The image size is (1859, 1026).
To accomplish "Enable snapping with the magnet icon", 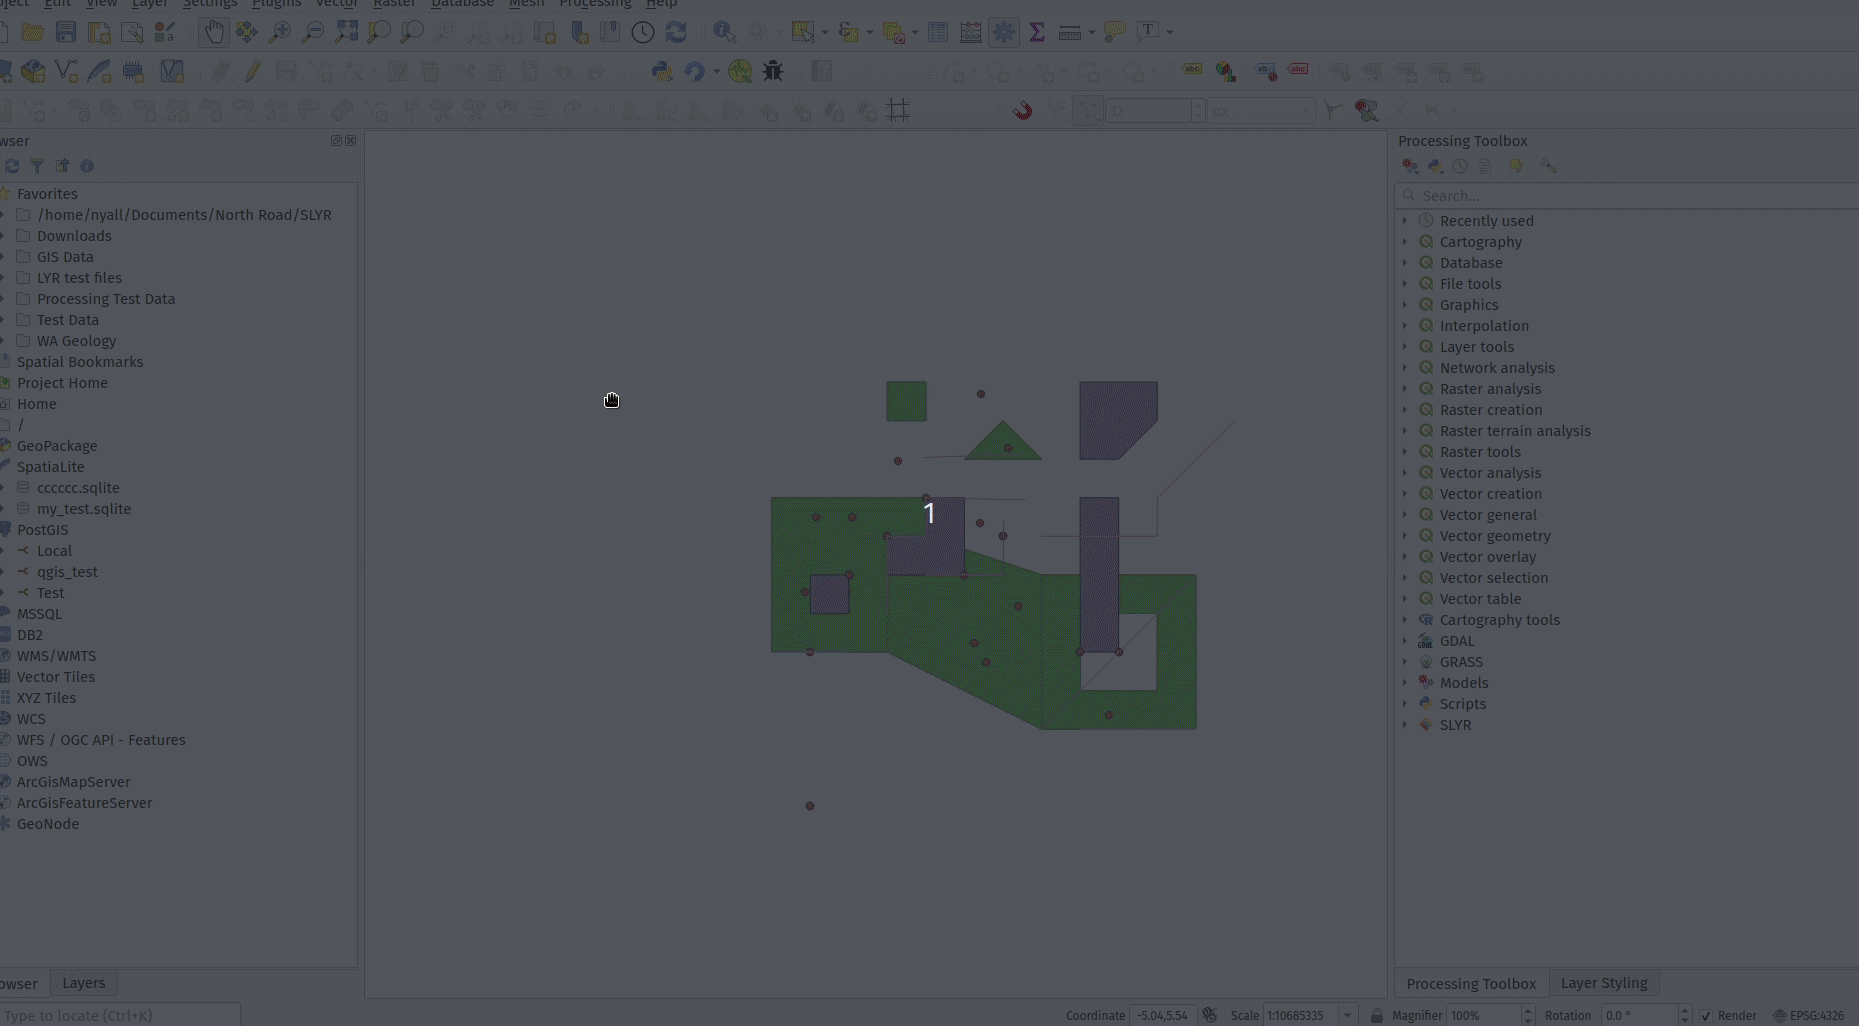I will click(x=1022, y=110).
